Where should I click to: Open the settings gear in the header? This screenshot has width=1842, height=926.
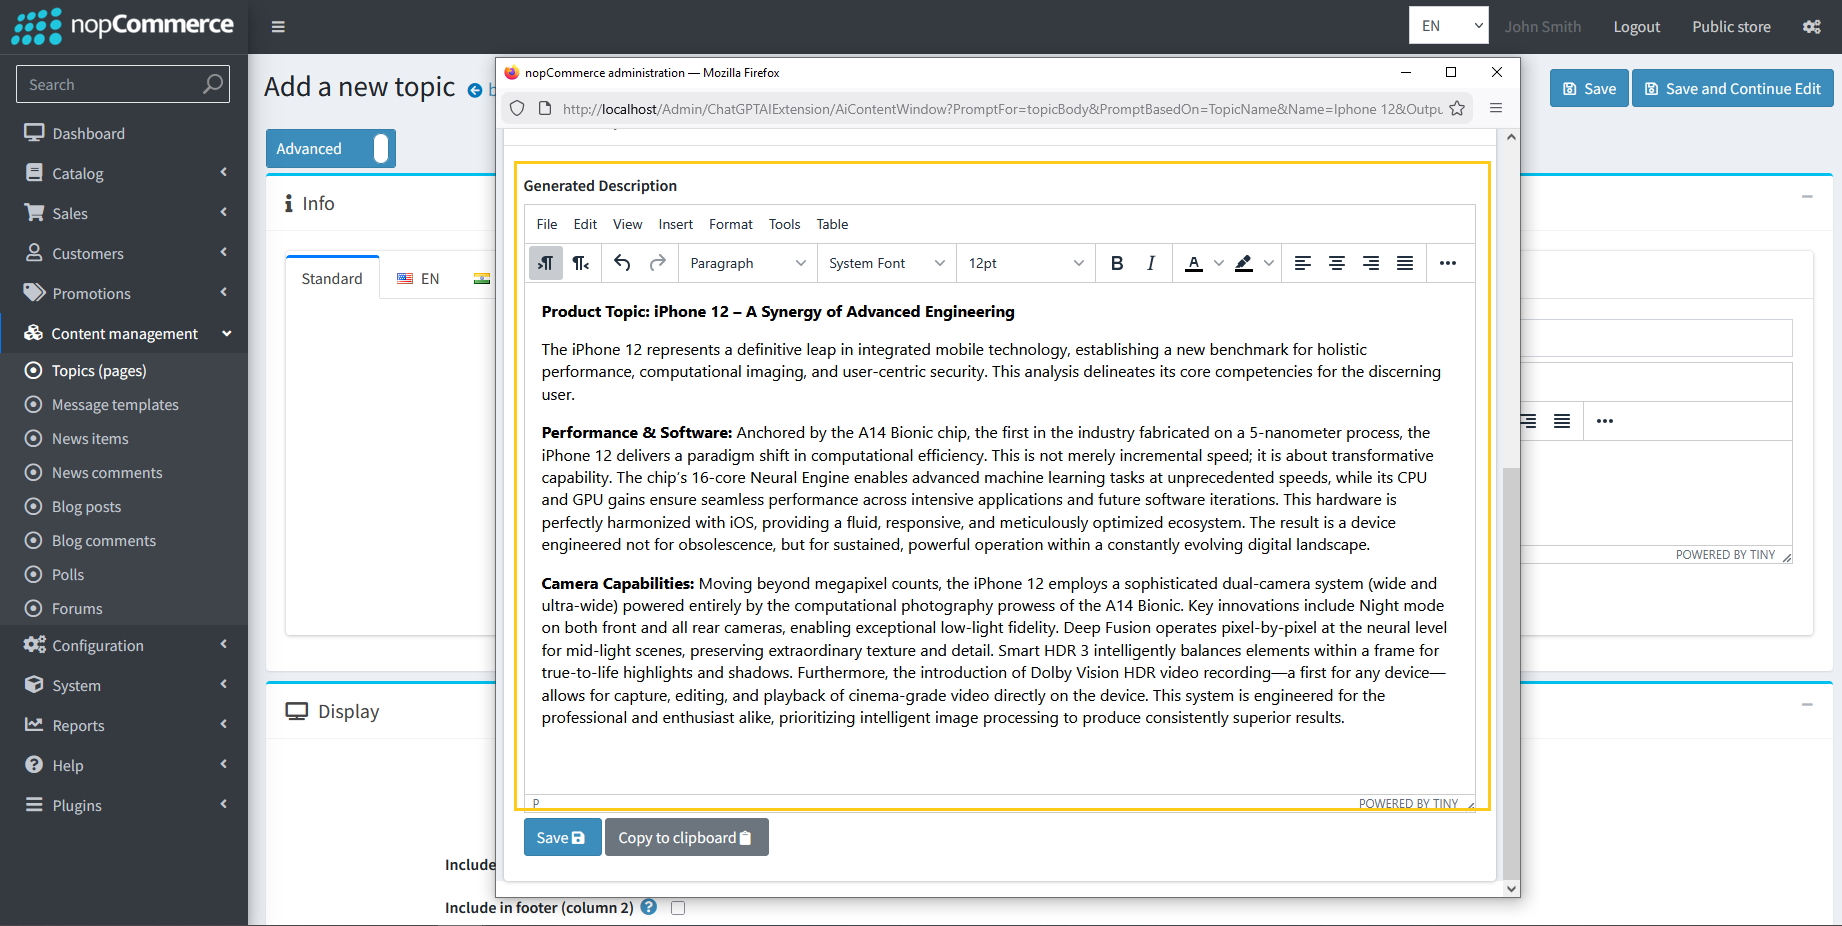tap(1811, 27)
